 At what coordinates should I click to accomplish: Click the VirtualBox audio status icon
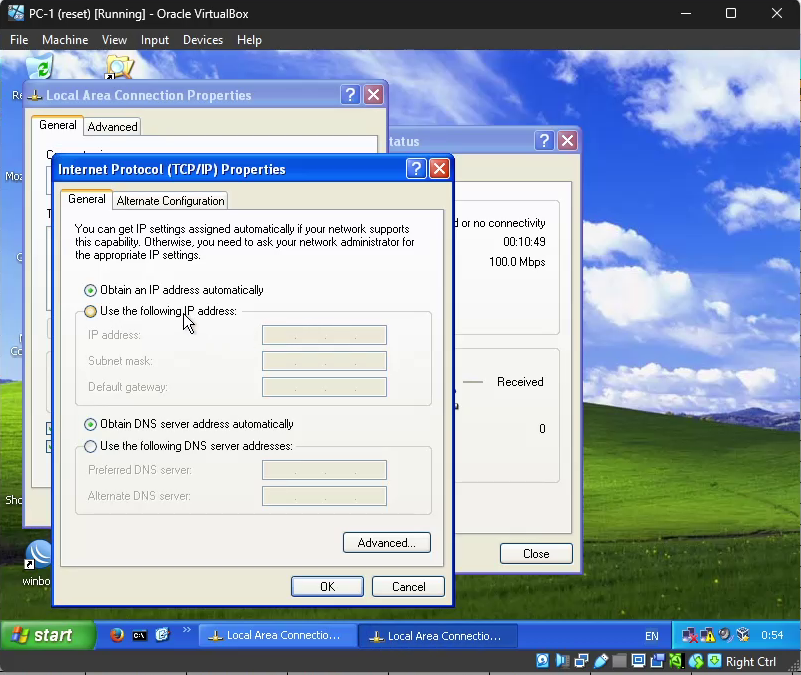click(562, 661)
